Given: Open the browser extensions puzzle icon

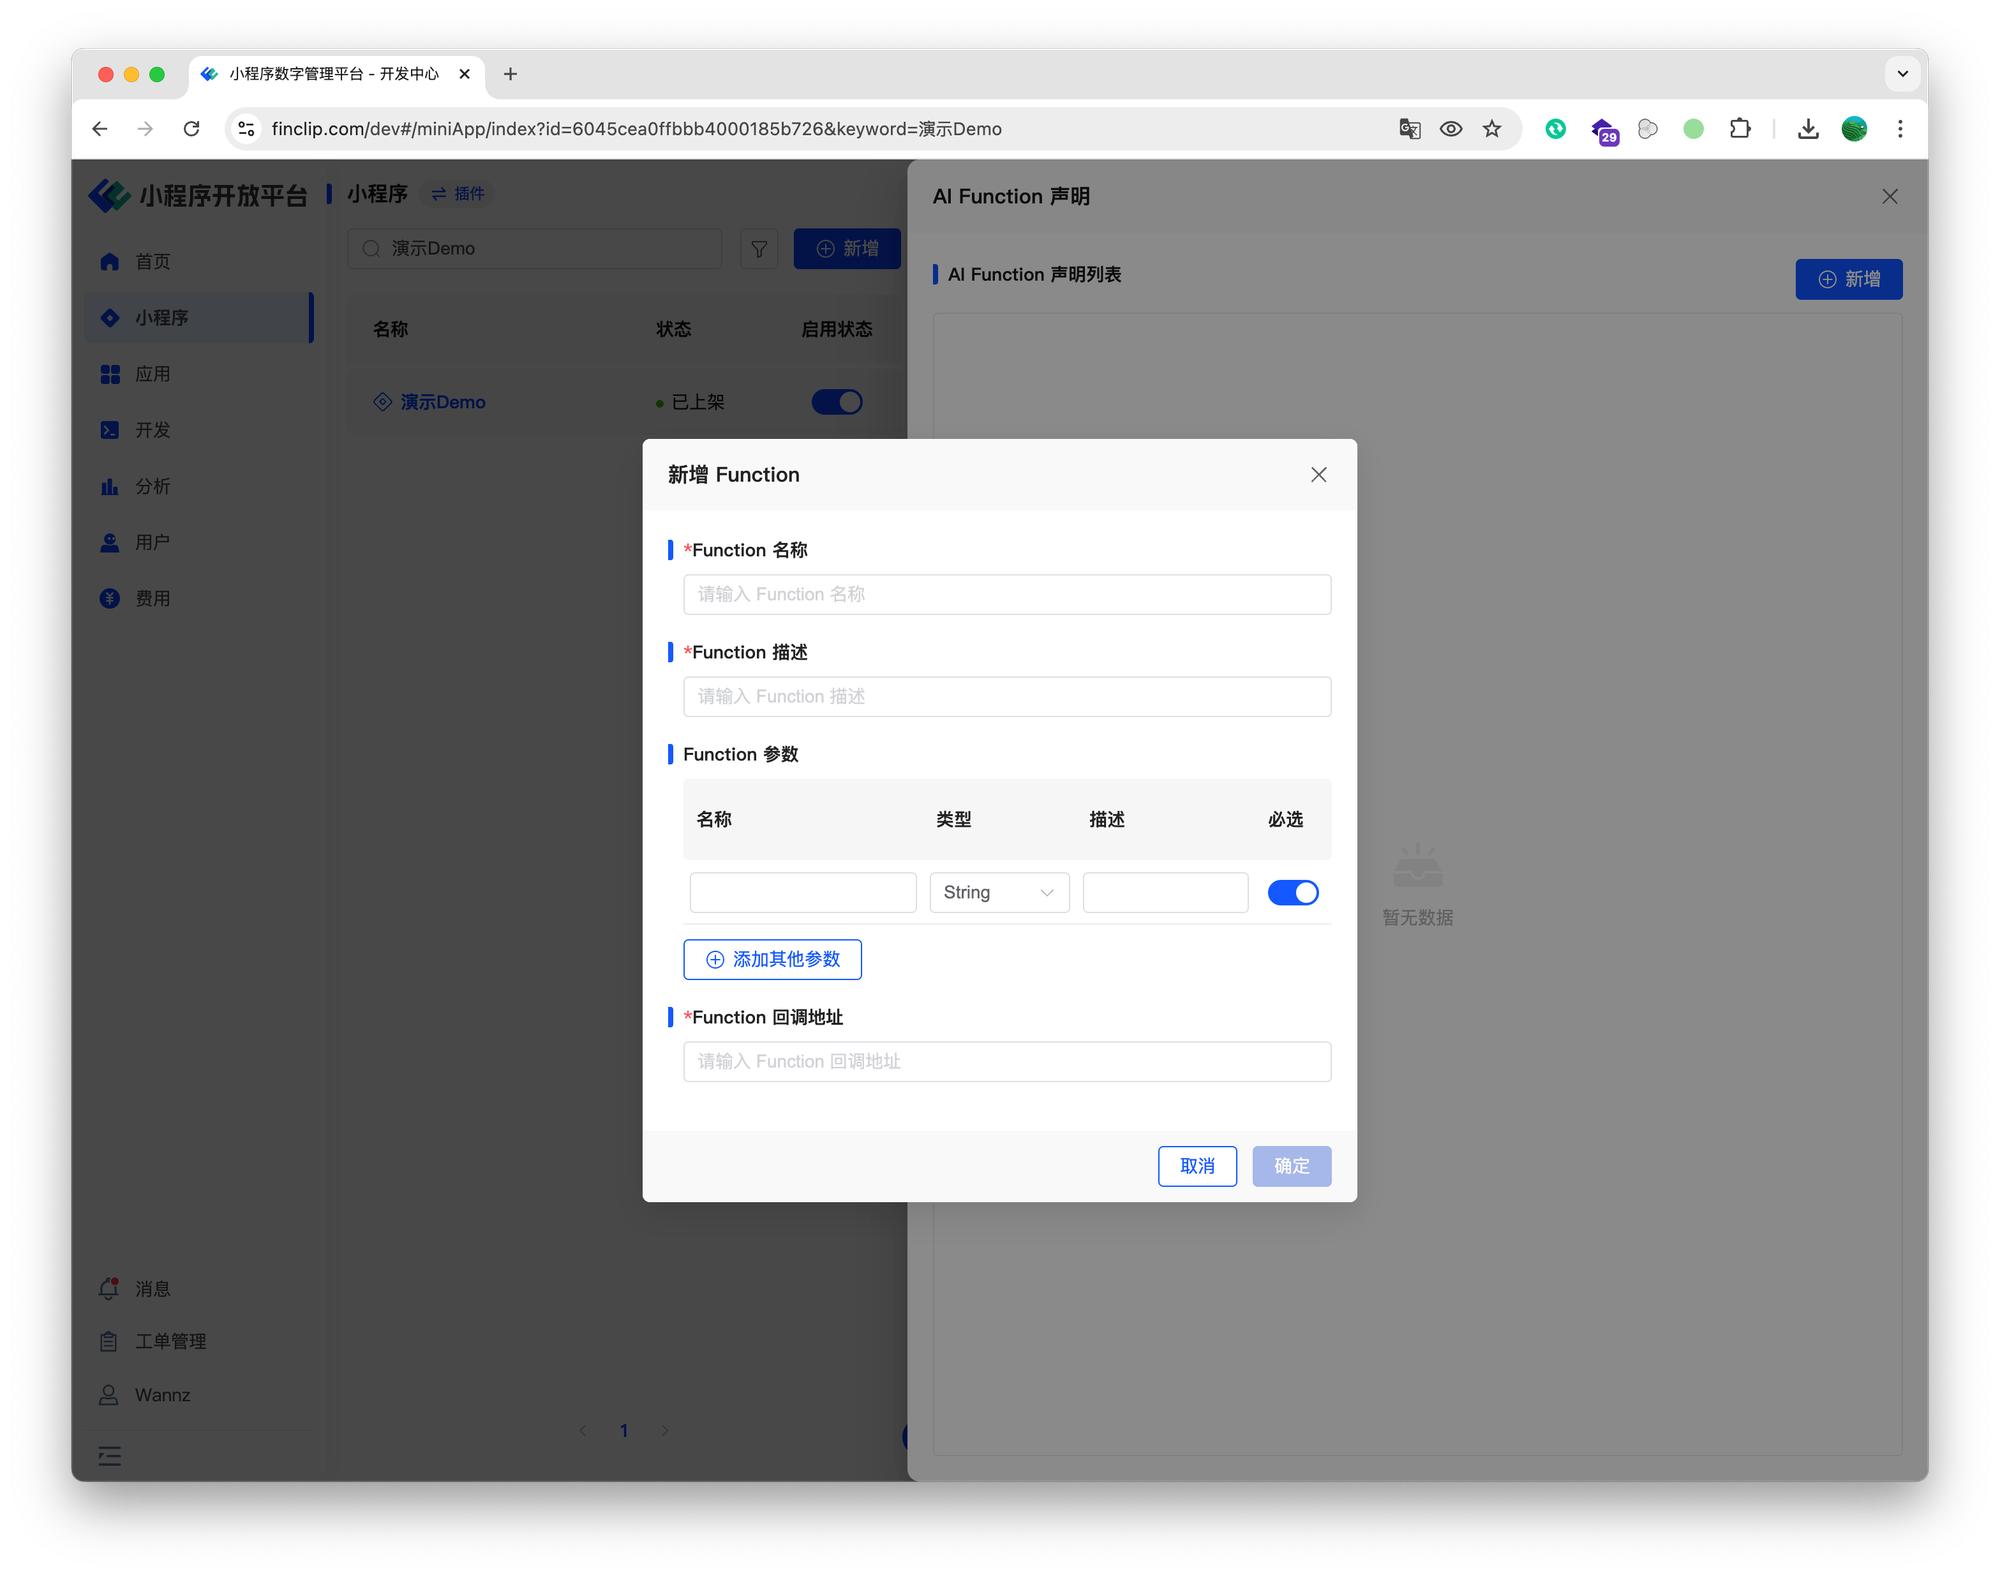Looking at the screenshot, I should pos(1740,129).
